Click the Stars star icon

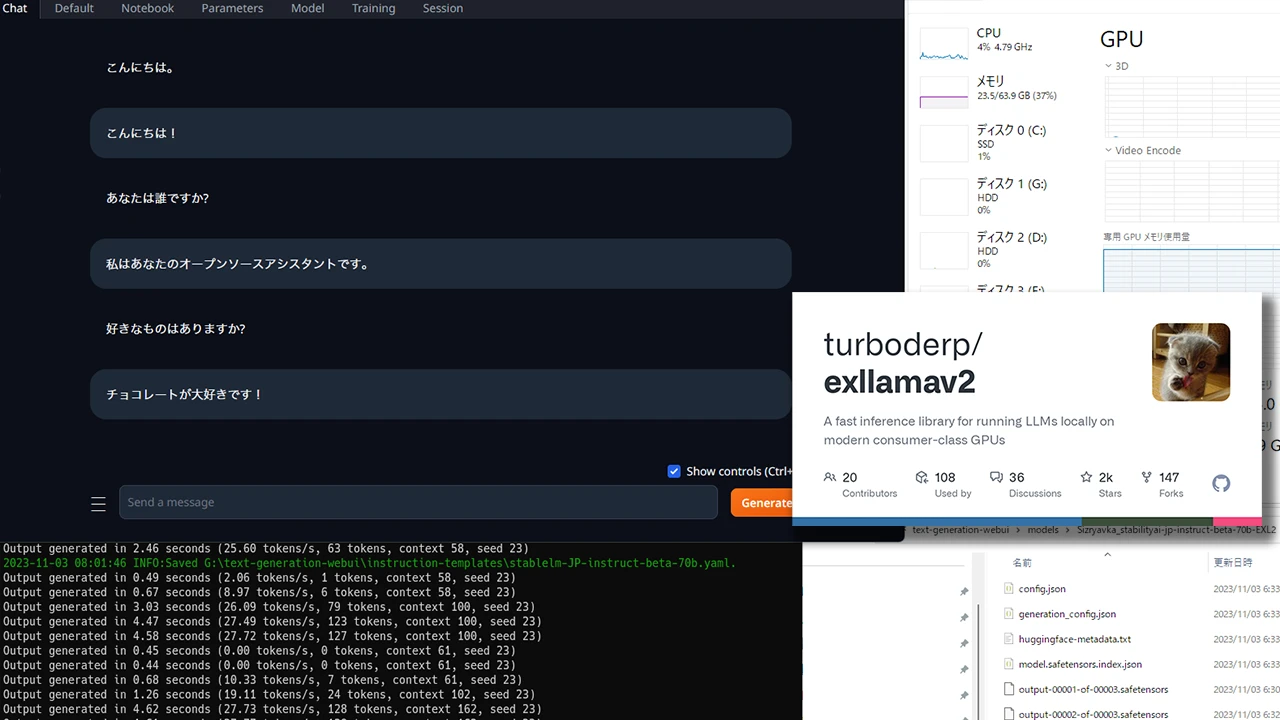[1086, 478]
